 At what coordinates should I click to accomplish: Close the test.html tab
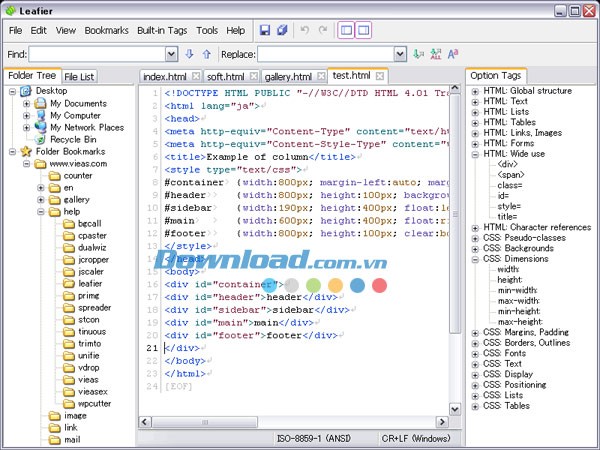click(381, 76)
